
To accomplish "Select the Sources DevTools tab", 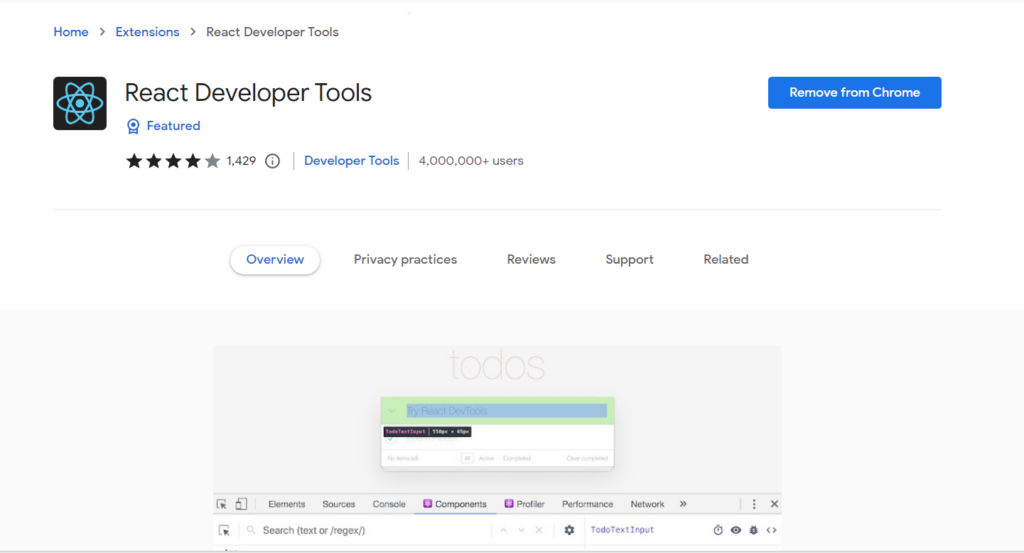I will pos(339,504).
